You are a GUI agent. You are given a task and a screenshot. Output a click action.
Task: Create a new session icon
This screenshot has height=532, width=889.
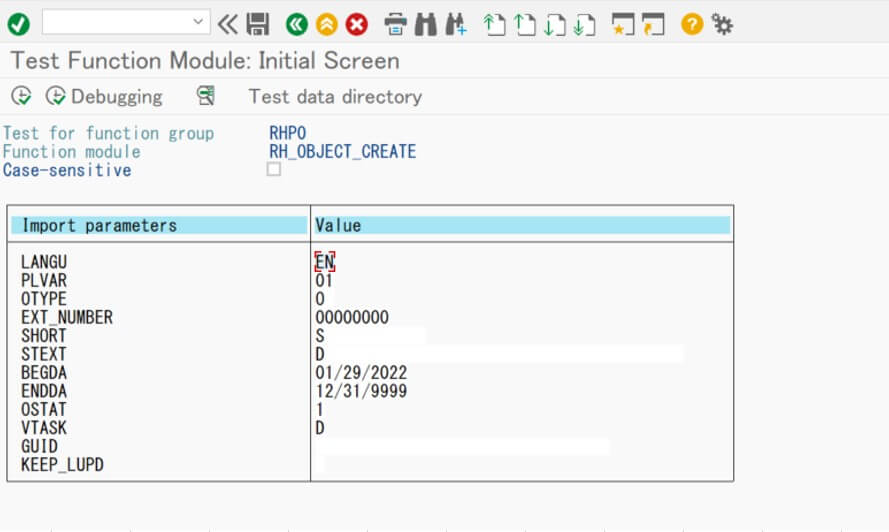coord(623,24)
